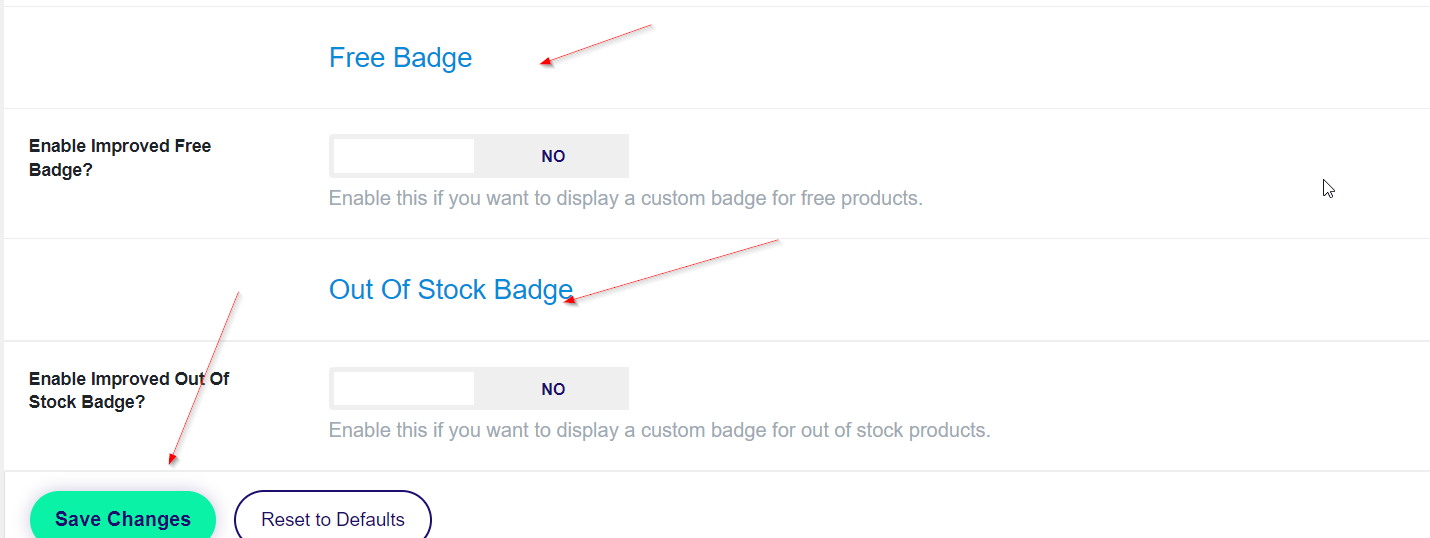Click the red arrow pointing at Out Of Stock Badge
Image resolution: width=1430 pixels, height=538 pixels.
click(x=672, y=270)
